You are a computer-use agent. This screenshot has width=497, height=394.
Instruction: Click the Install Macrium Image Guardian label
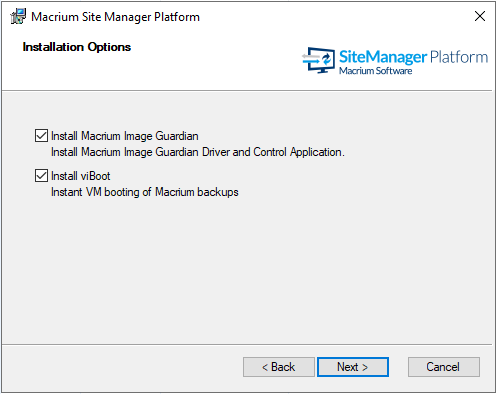click(125, 136)
